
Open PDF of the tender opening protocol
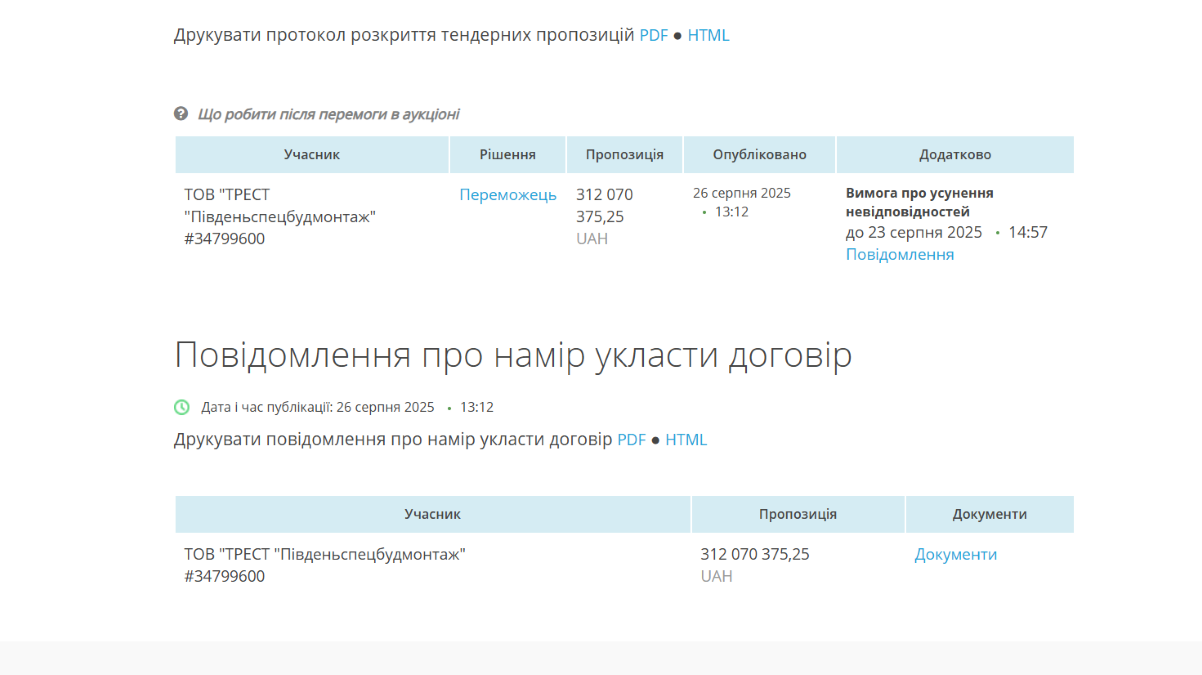click(x=653, y=35)
